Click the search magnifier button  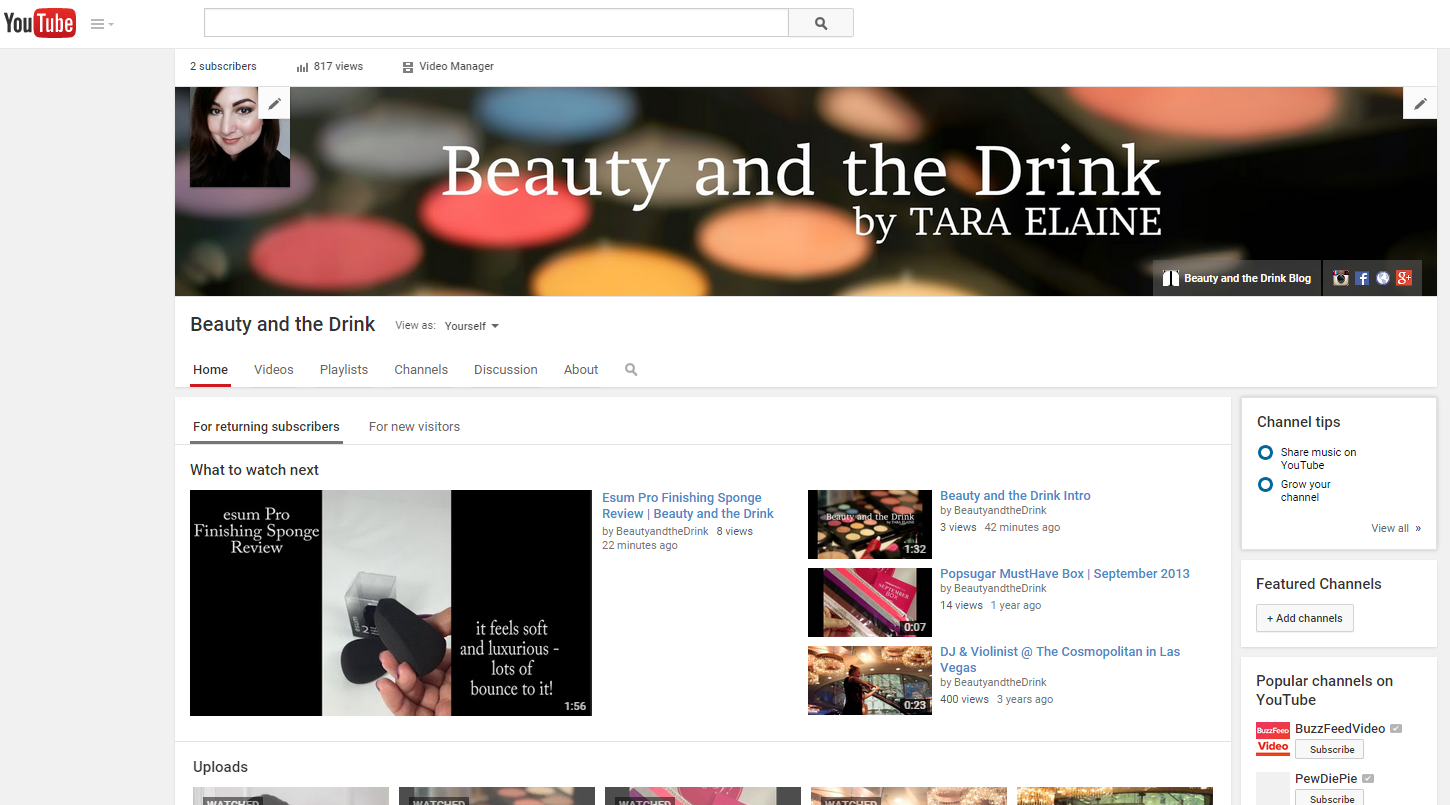pyautogui.click(x=821, y=23)
